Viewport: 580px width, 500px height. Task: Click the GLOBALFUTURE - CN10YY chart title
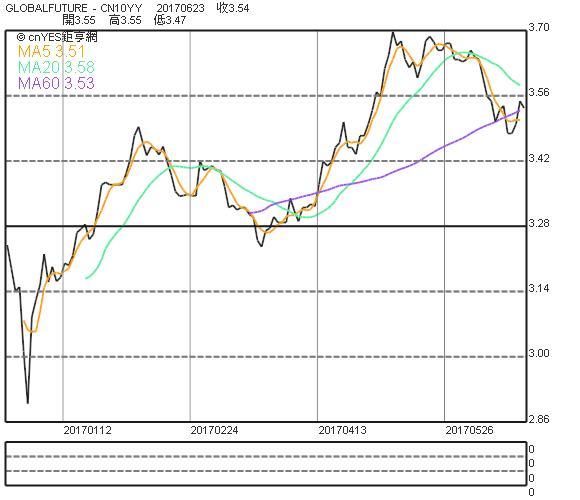click(x=73, y=8)
